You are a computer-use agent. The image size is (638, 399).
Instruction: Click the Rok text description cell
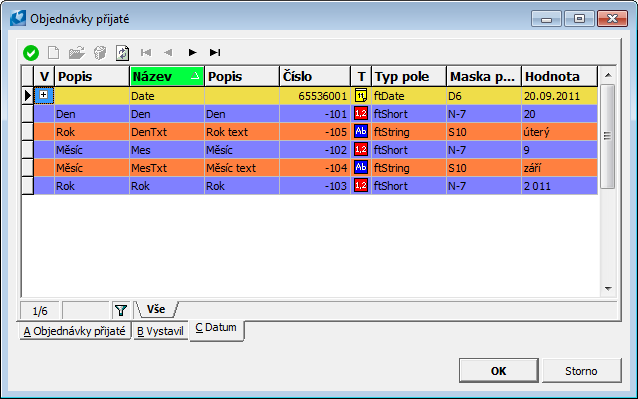pos(242,132)
